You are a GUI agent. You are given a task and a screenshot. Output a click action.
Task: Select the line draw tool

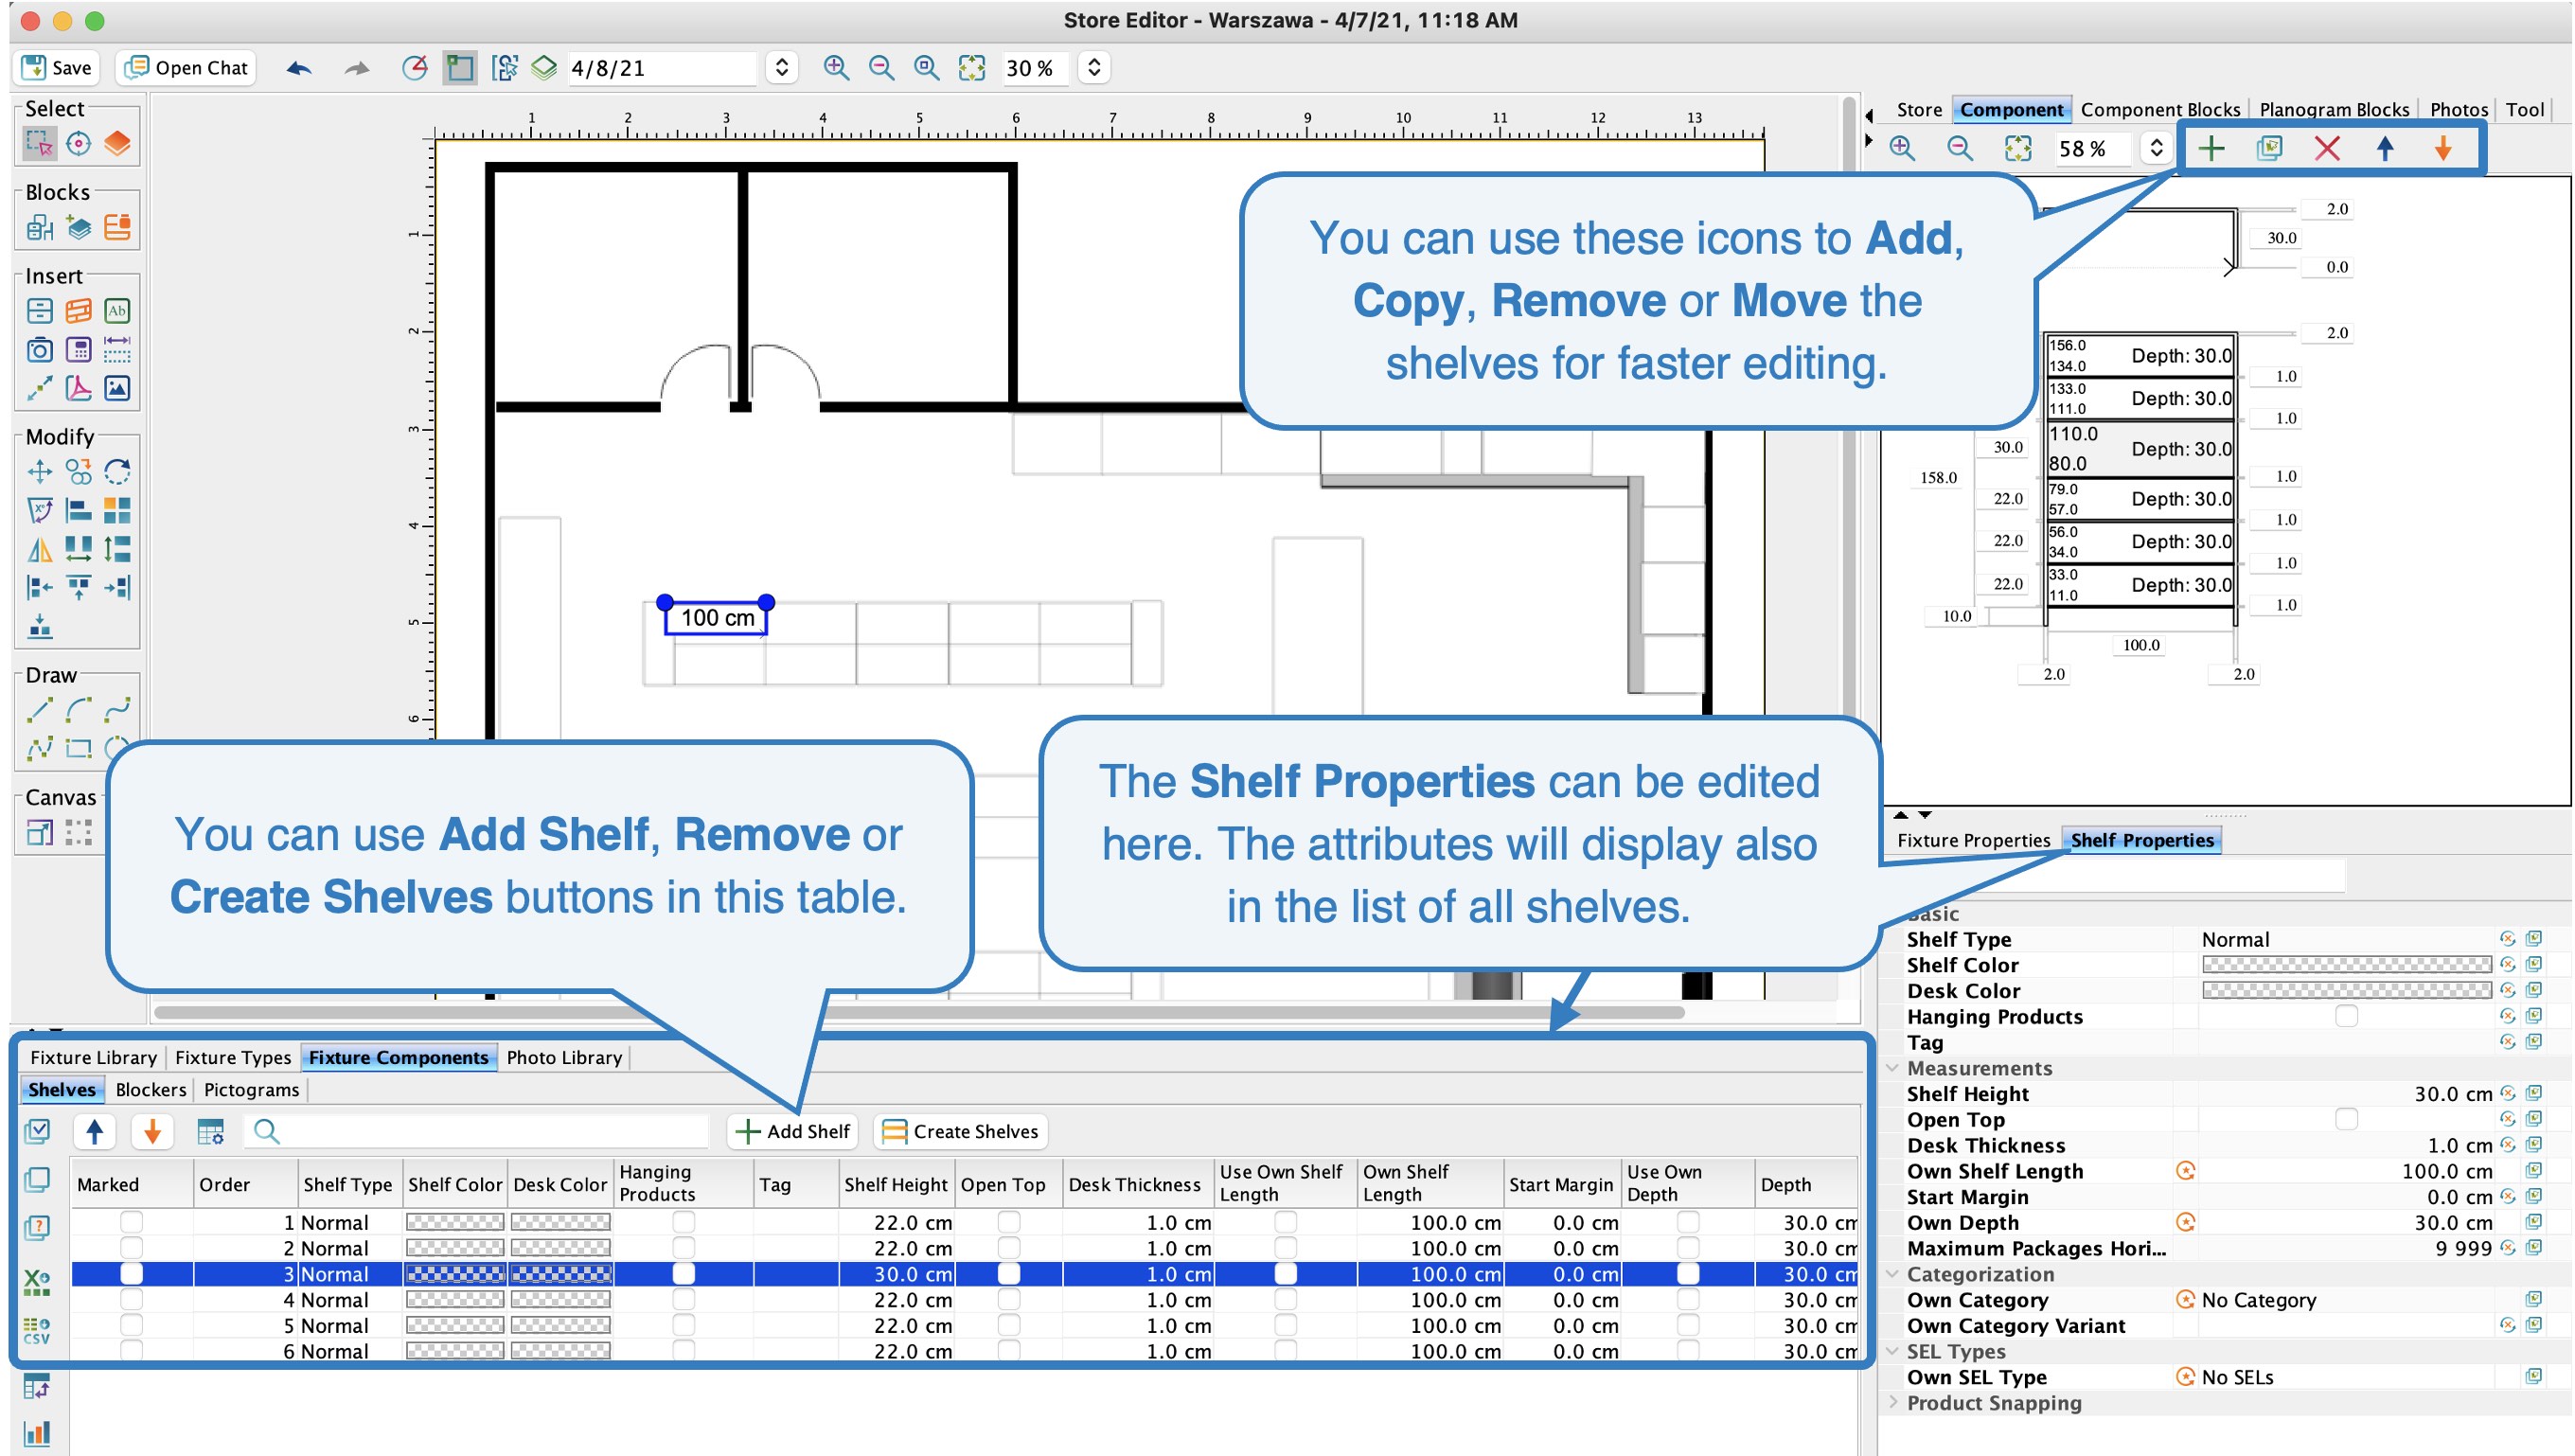[39, 709]
